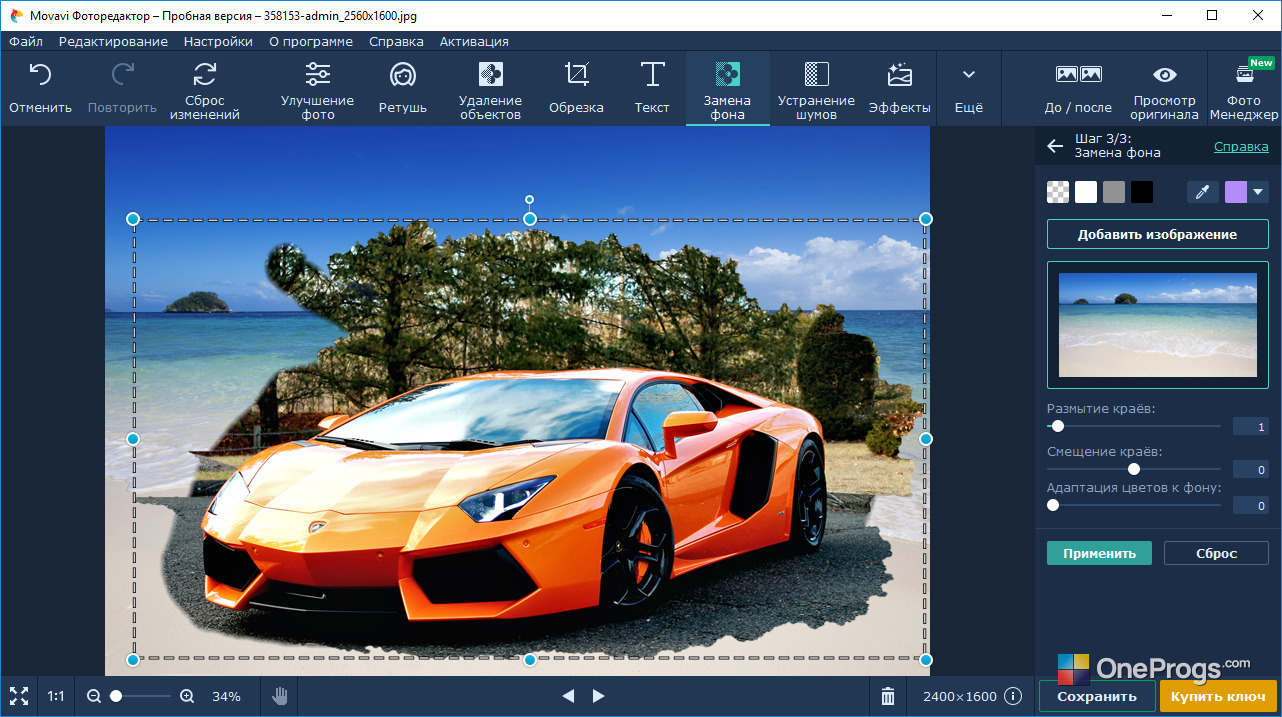Open the Файл menu
1282x717 pixels.
(x=26, y=41)
